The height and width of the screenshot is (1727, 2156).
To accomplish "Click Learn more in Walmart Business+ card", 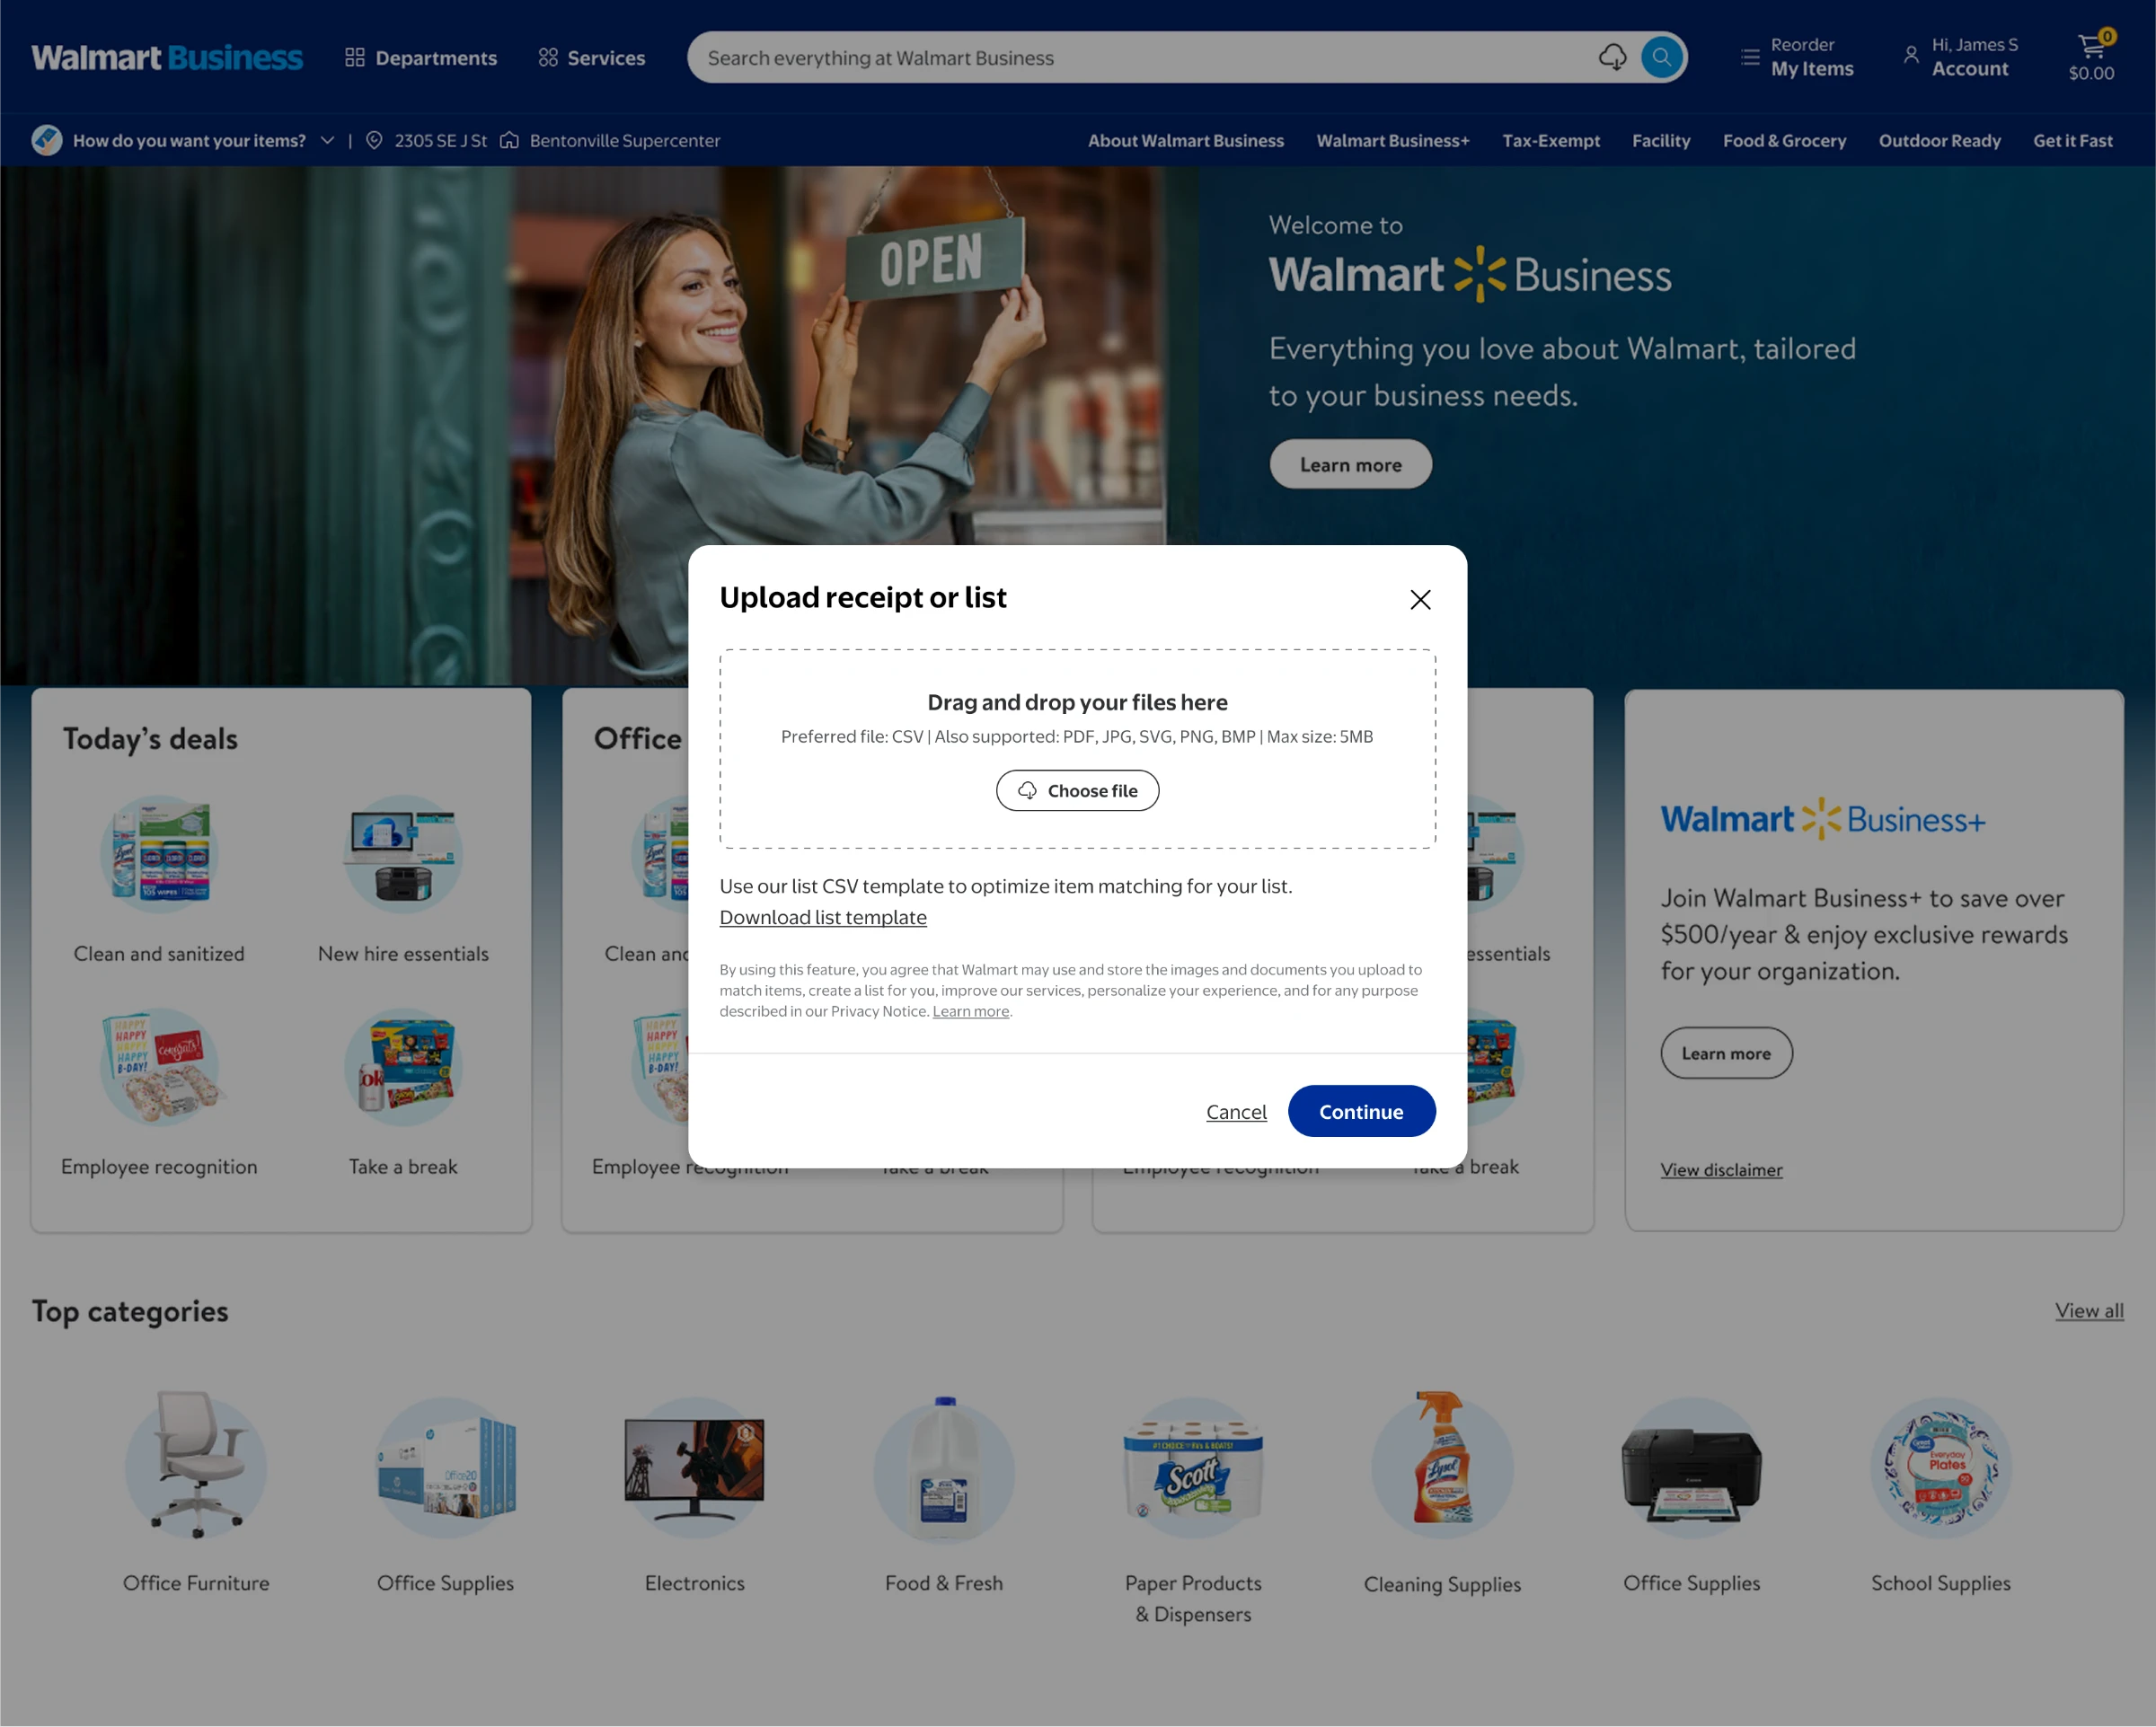I will coord(1726,1053).
